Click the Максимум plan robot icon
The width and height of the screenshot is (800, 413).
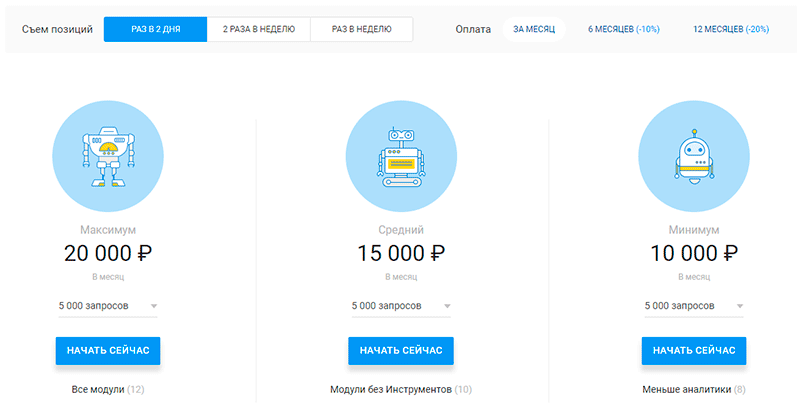tap(108, 156)
